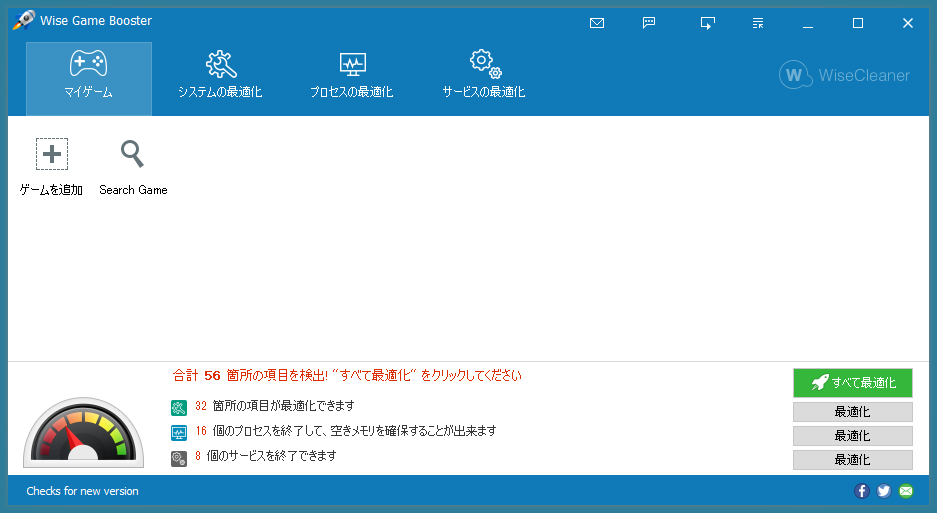Open the Twitter icon in status bar
Image resolution: width=937 pixels, height=513 pixels.
[883, 491]
